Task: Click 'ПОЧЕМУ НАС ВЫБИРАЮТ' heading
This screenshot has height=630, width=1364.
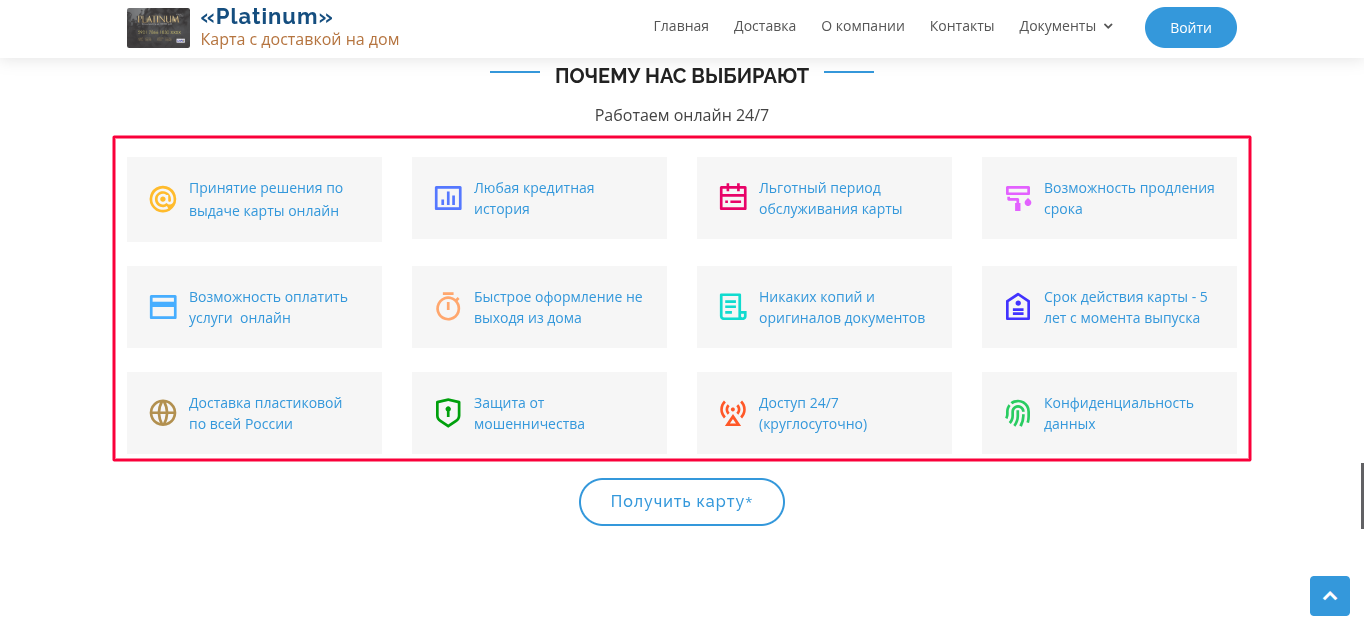Action: [682, 75]
